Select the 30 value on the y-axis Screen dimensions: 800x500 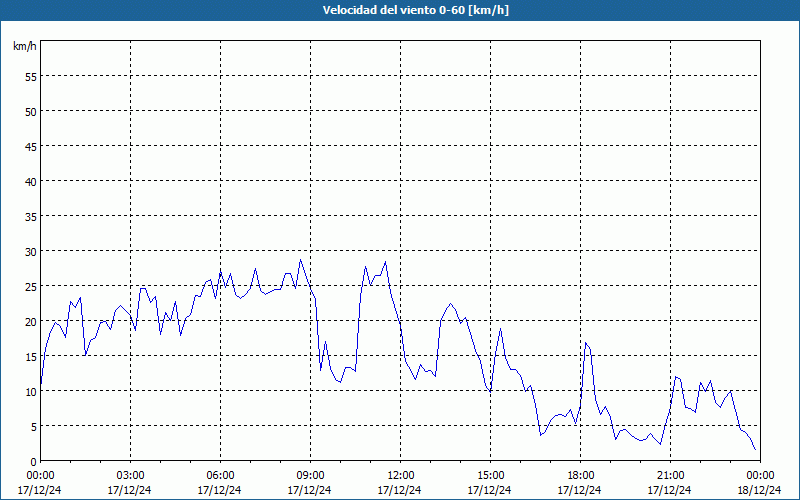coord(31,252)
